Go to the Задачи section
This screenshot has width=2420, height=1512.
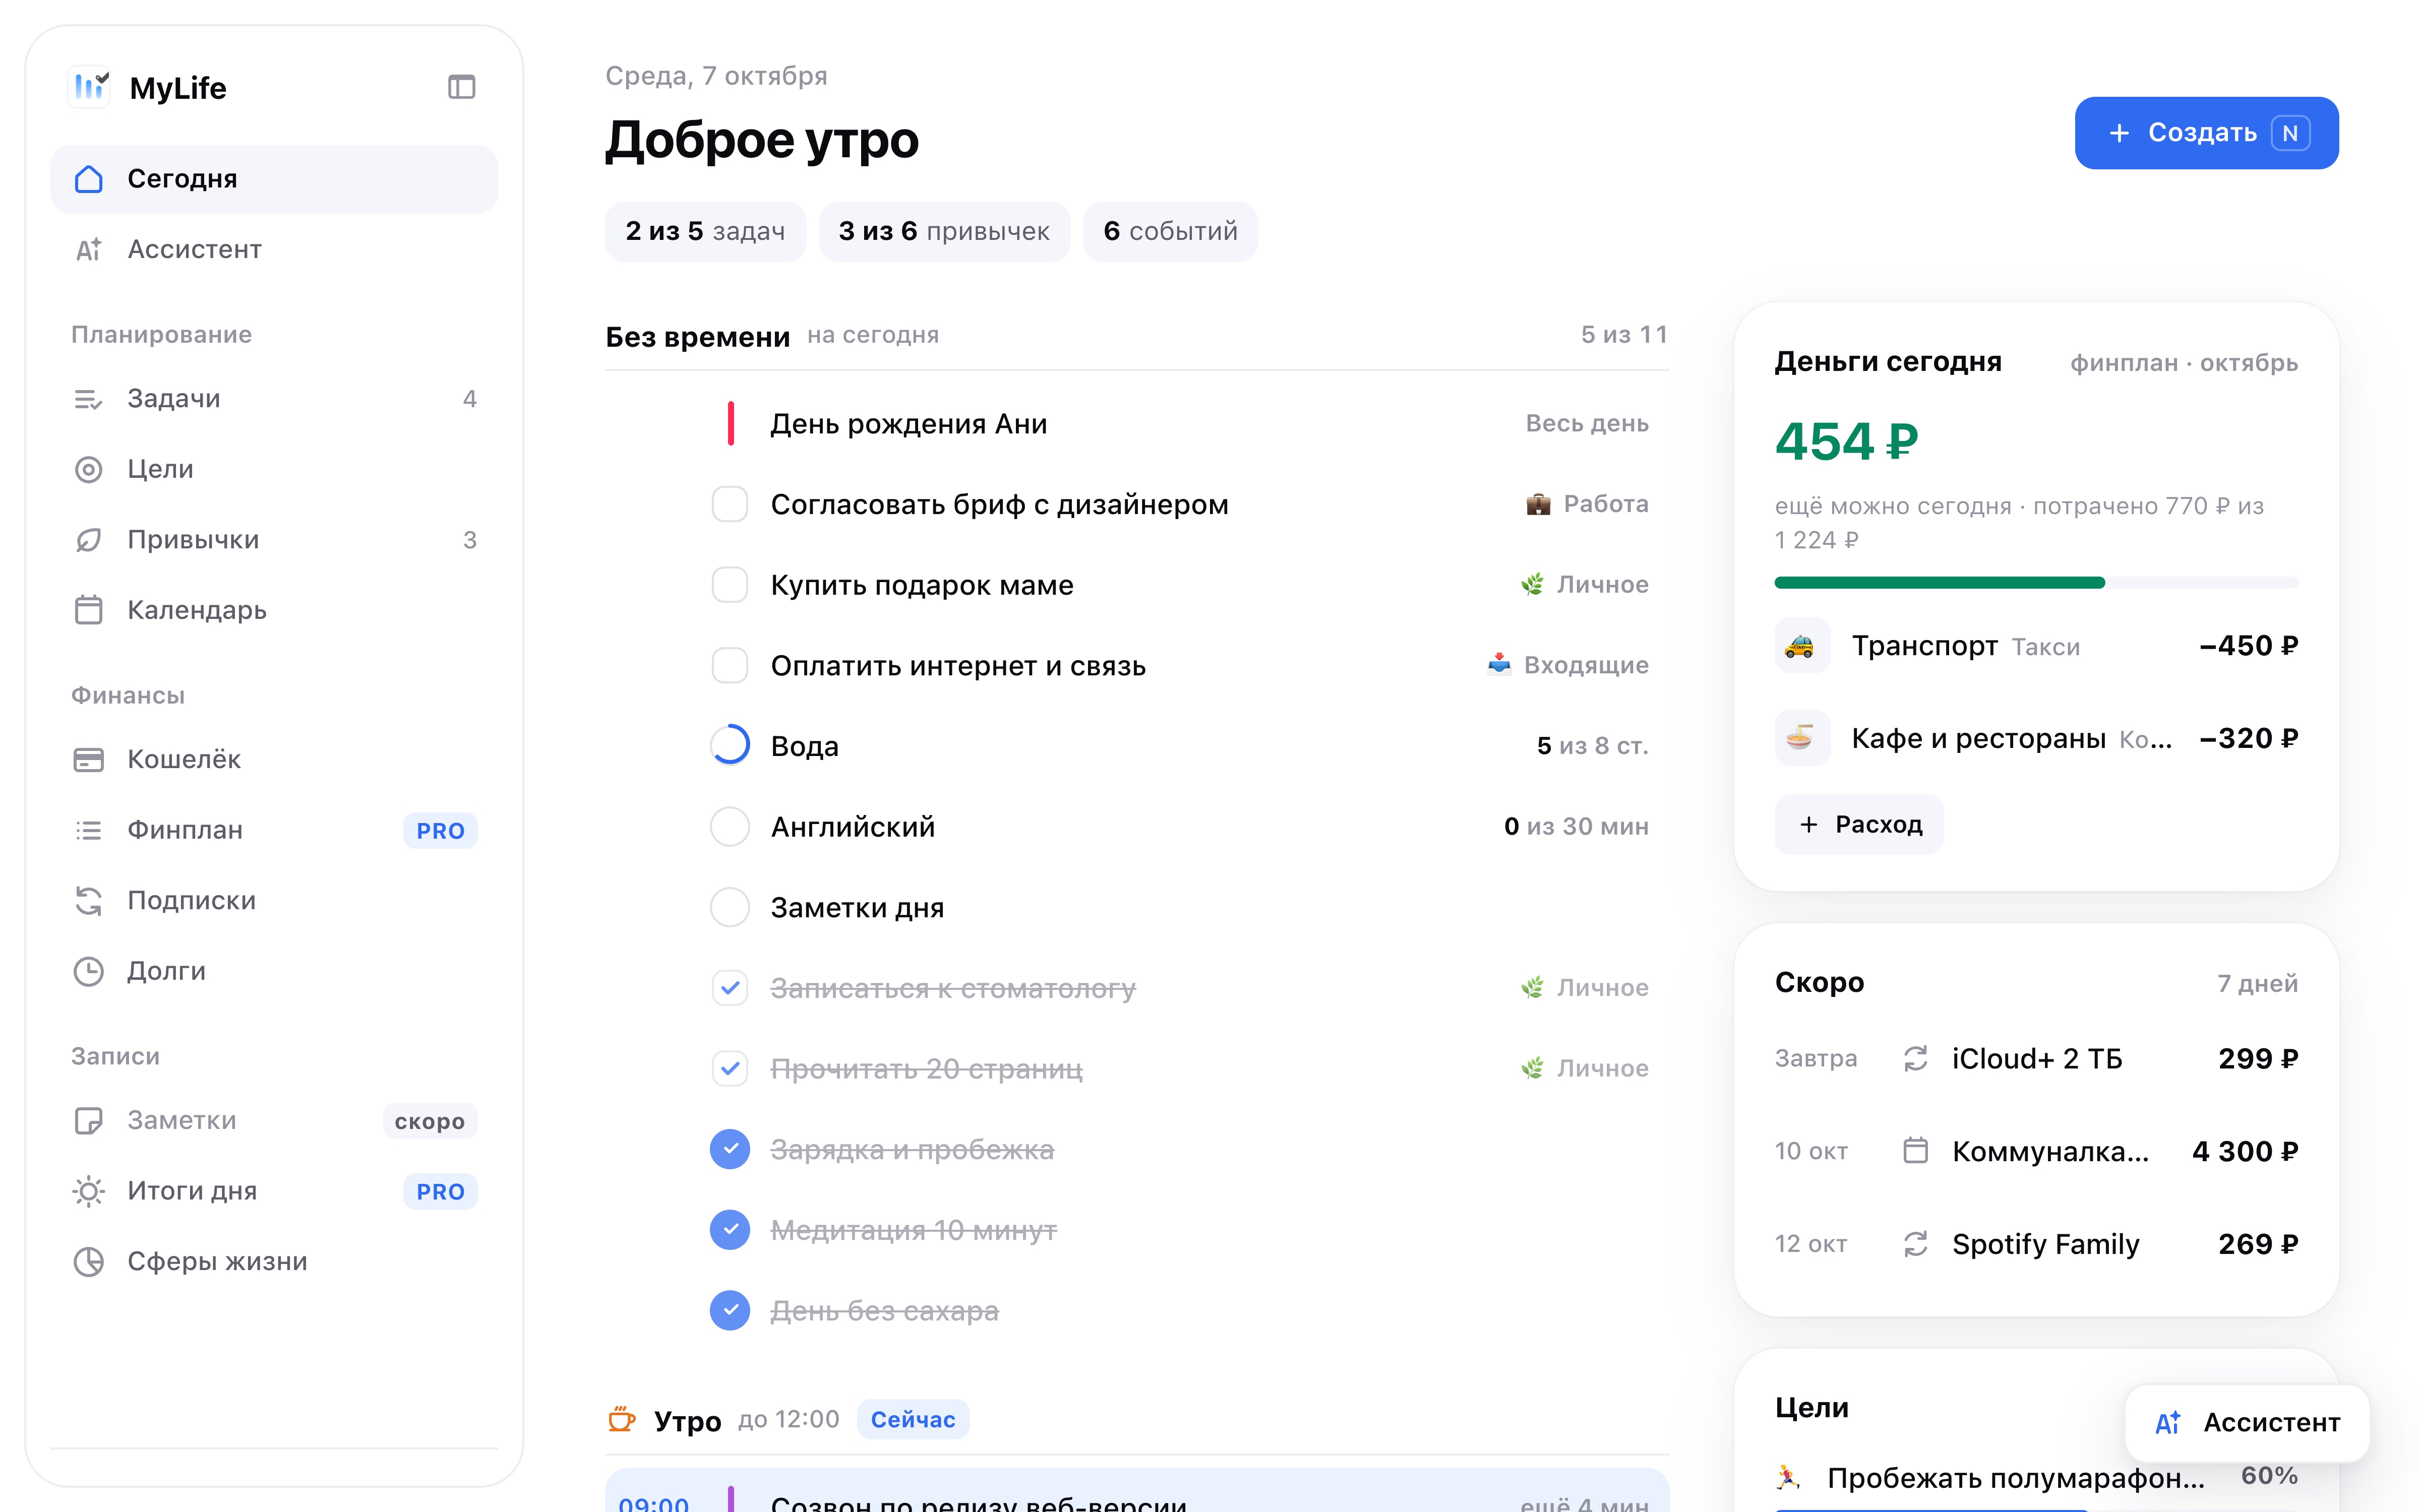[x=274, y=399]
